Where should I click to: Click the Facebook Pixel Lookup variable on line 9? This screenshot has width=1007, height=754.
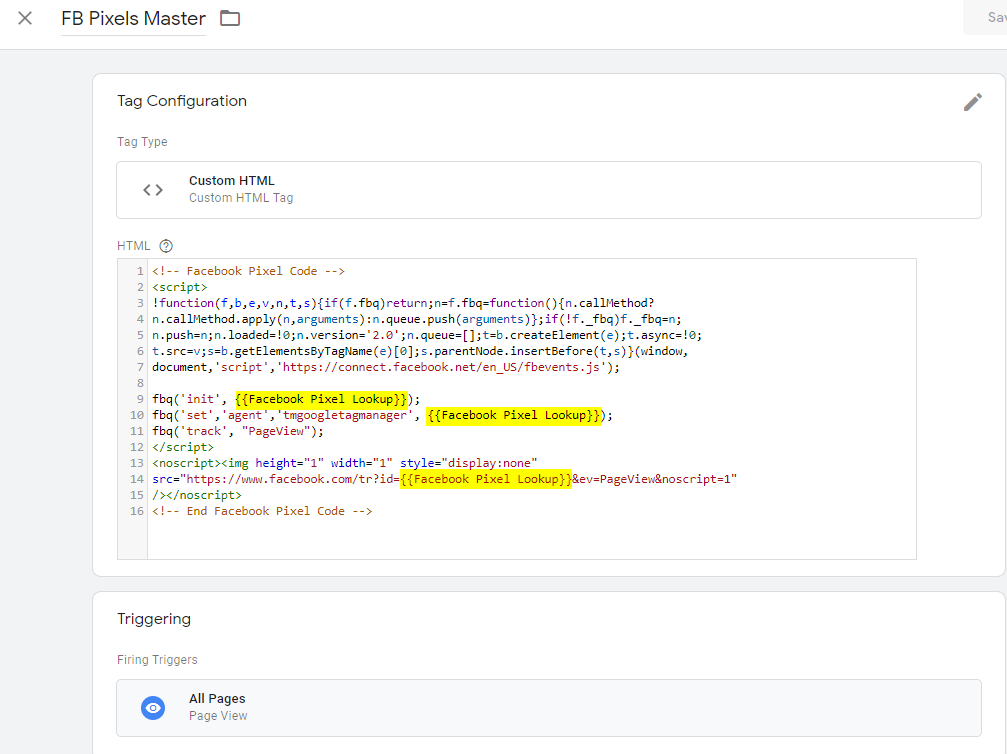click(x=321, y=399)
